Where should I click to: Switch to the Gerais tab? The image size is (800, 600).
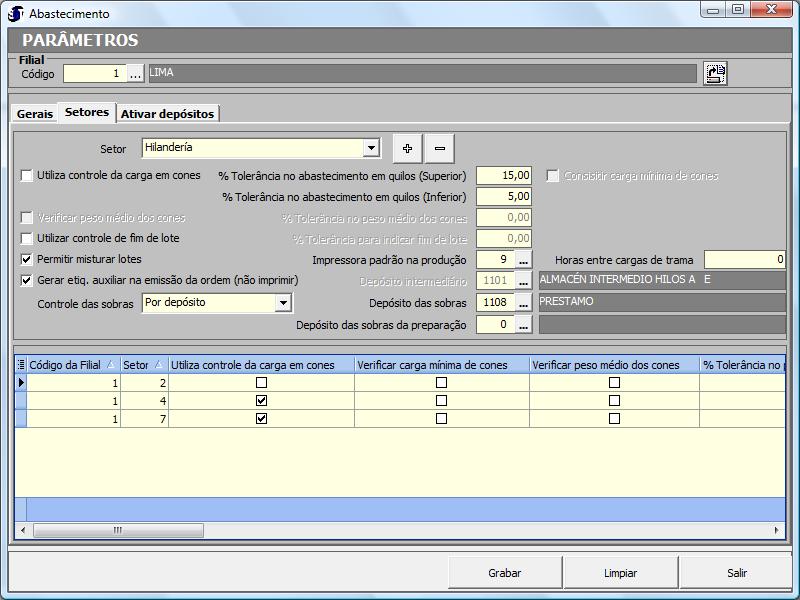click(x=35, y=114)
